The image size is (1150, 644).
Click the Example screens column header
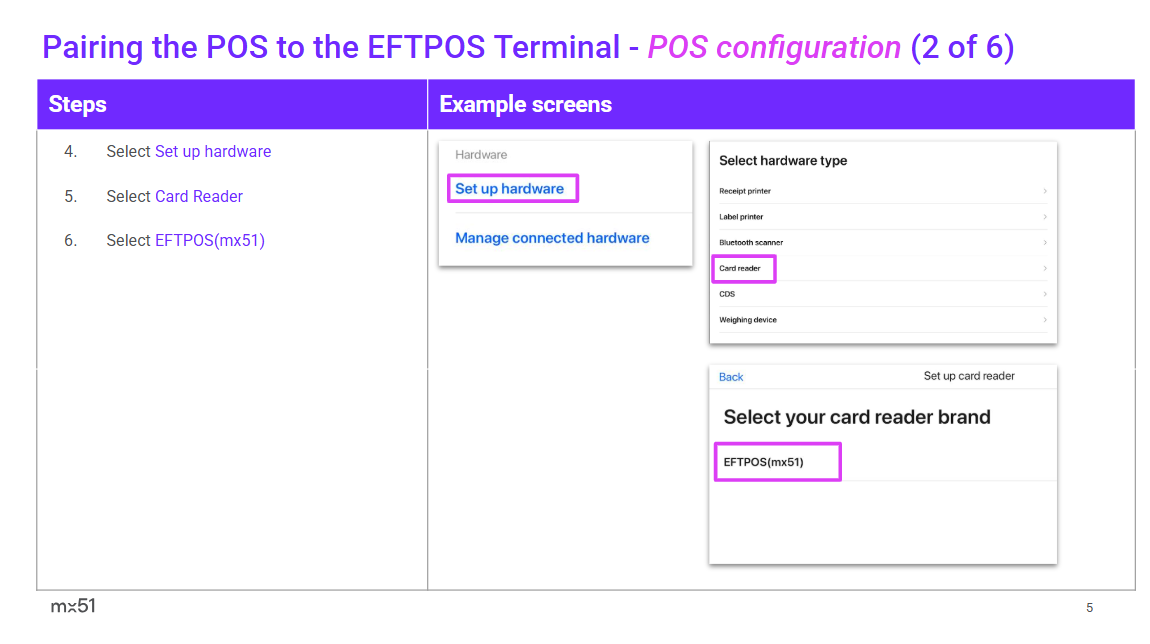525,105
